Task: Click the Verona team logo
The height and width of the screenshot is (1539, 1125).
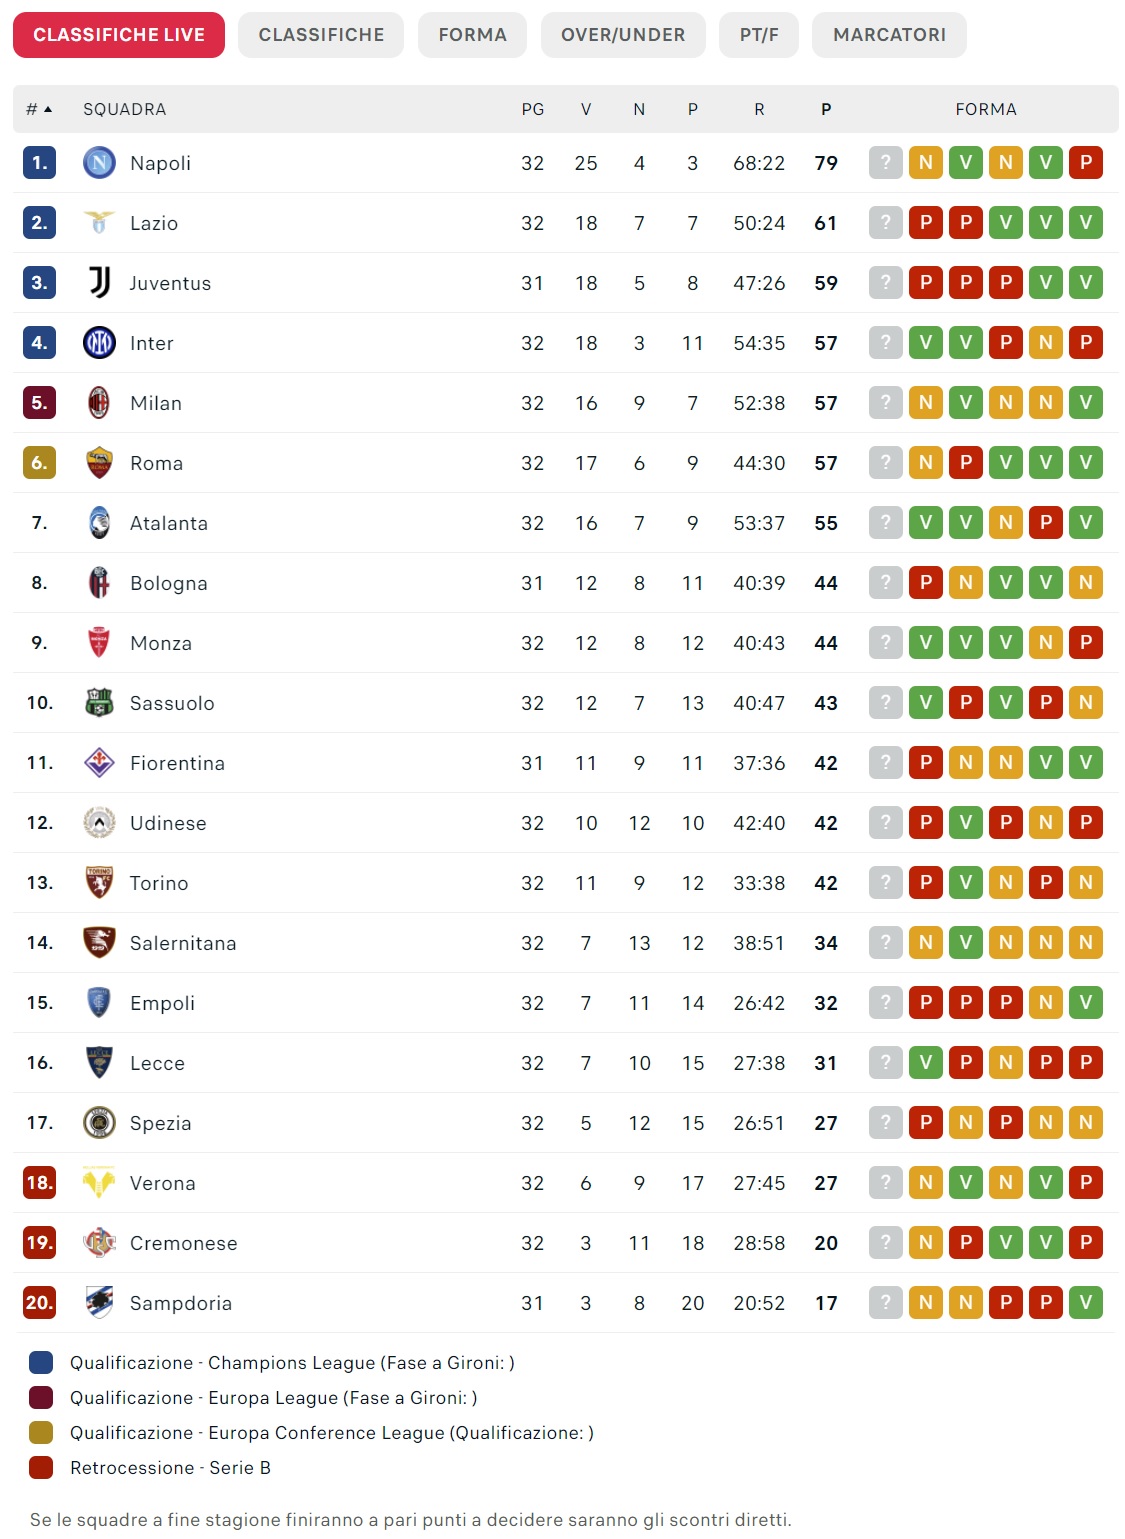Action: 99,1183
